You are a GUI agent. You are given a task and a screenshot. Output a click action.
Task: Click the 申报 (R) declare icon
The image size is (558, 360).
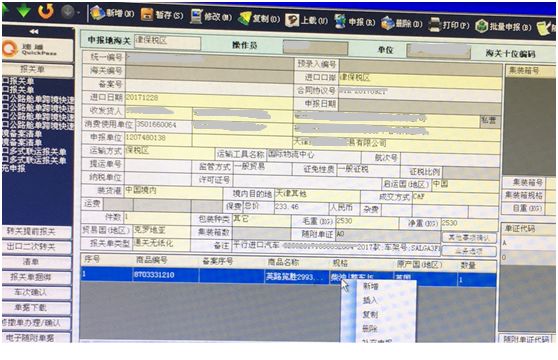coord(340,21)
